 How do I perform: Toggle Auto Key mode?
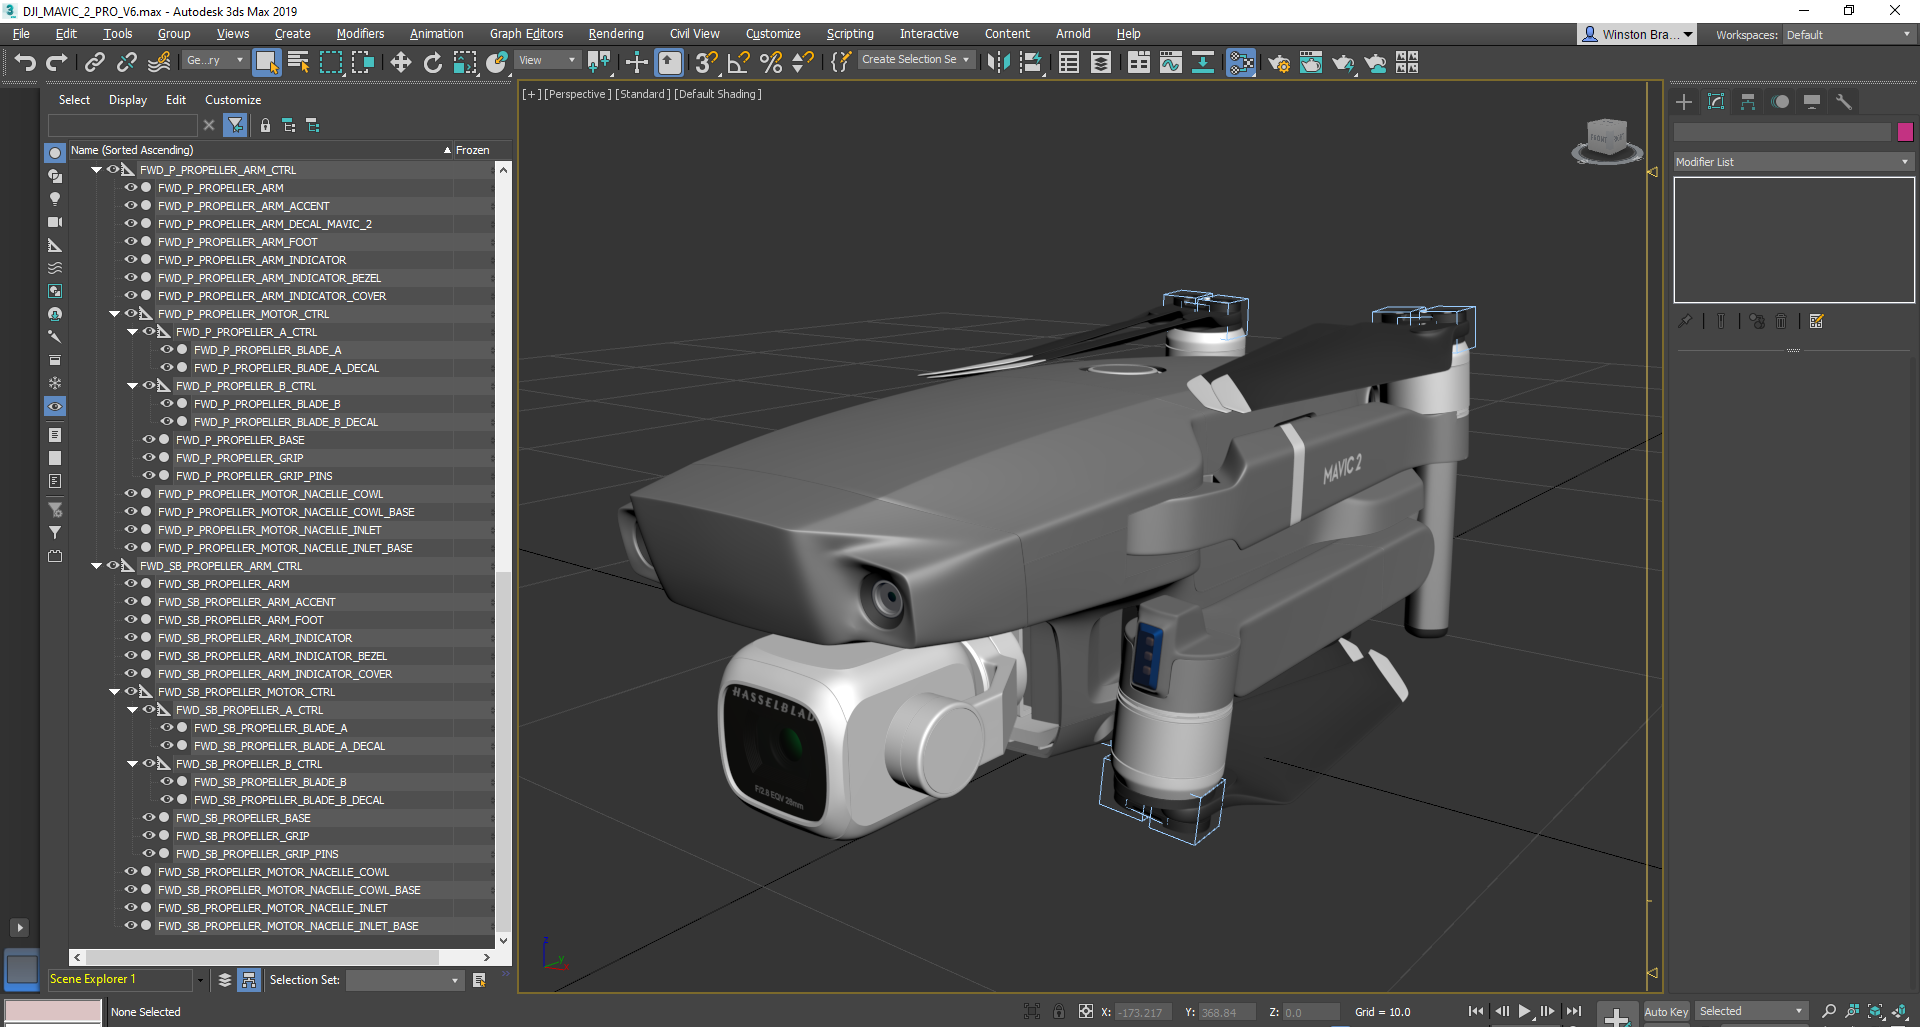click(x=1666, y=1012)
